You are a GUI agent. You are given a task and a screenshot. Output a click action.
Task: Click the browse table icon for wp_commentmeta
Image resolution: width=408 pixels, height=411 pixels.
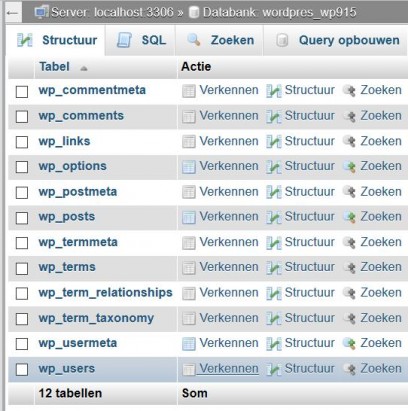pyautogui.click(x=189, y=91)
